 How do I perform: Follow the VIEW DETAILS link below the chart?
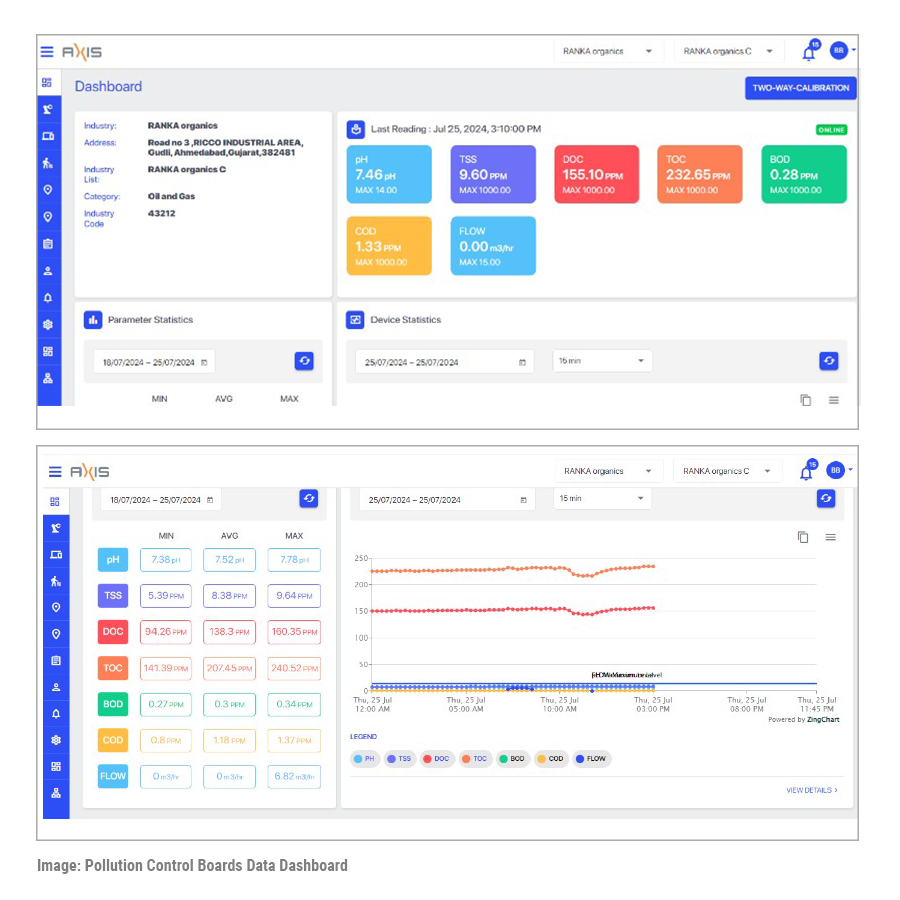pyautogui.click(x=811, y=790)
